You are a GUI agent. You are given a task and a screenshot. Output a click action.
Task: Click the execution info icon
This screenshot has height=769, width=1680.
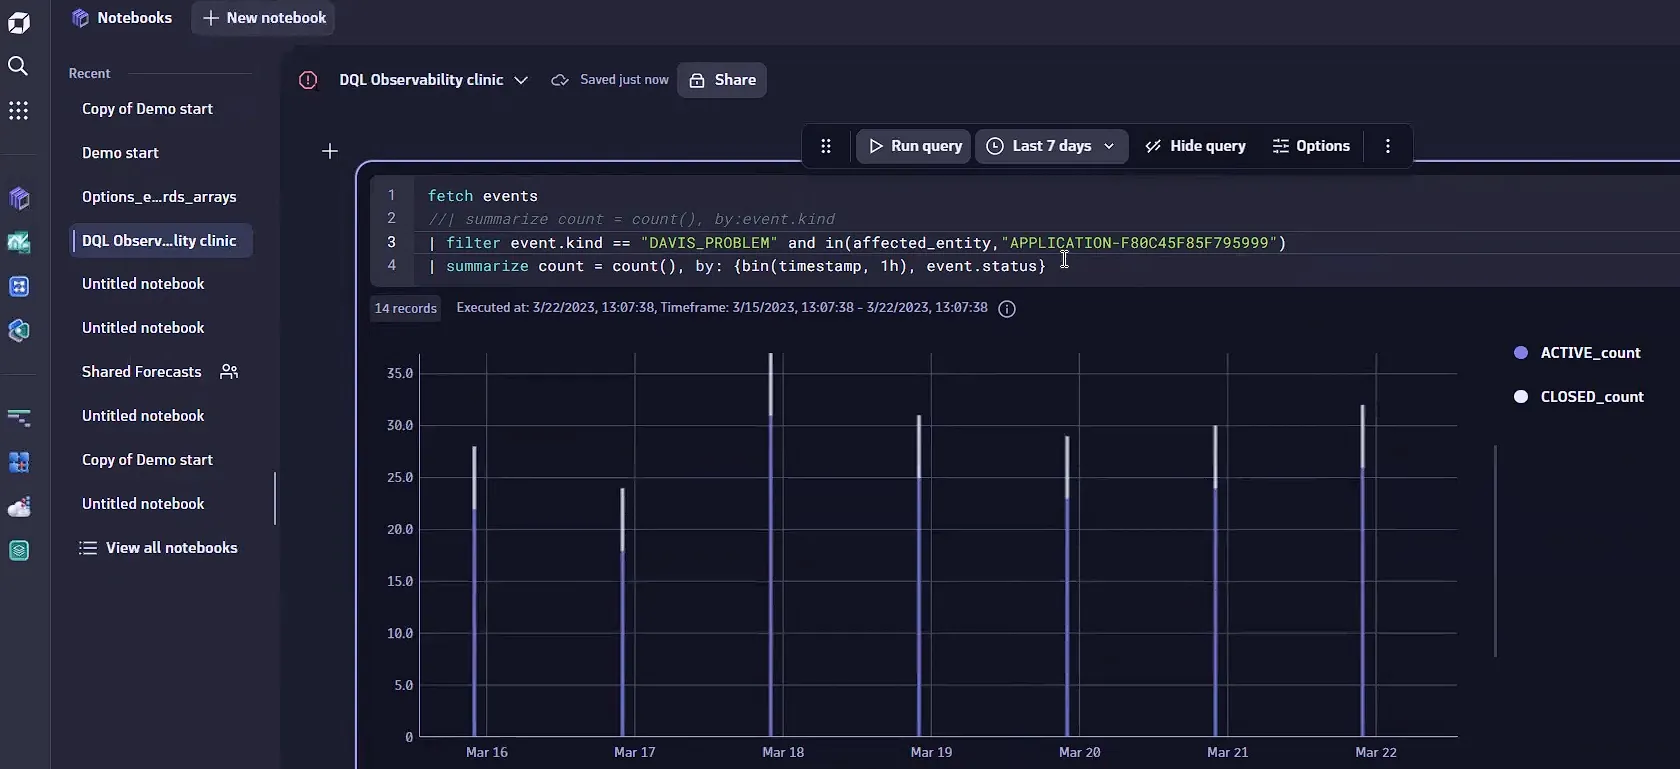1007,309
